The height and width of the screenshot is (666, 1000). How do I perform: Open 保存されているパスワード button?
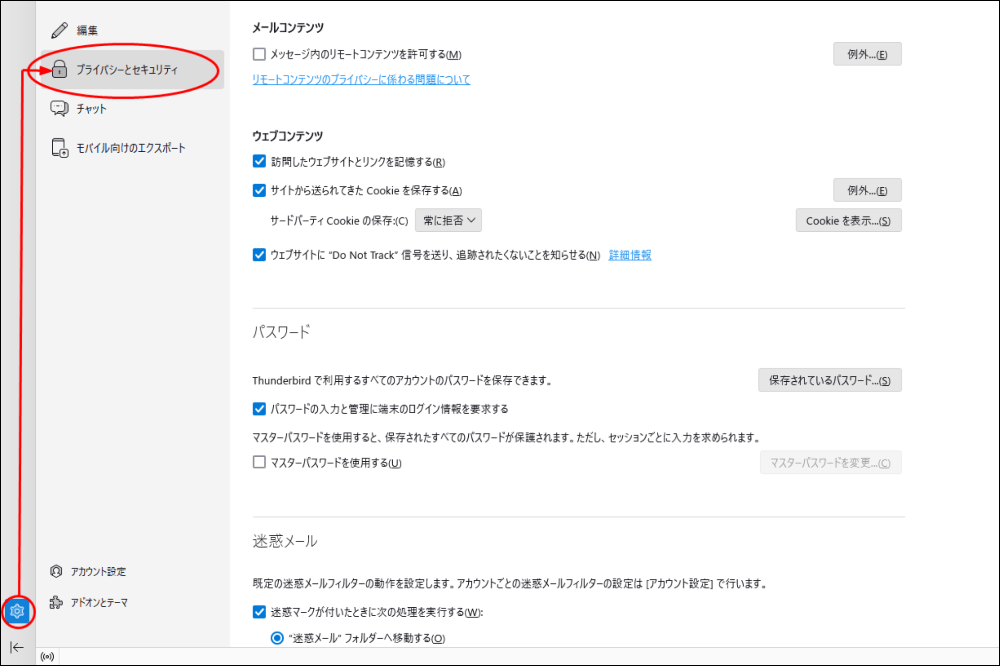click(830, 380)
